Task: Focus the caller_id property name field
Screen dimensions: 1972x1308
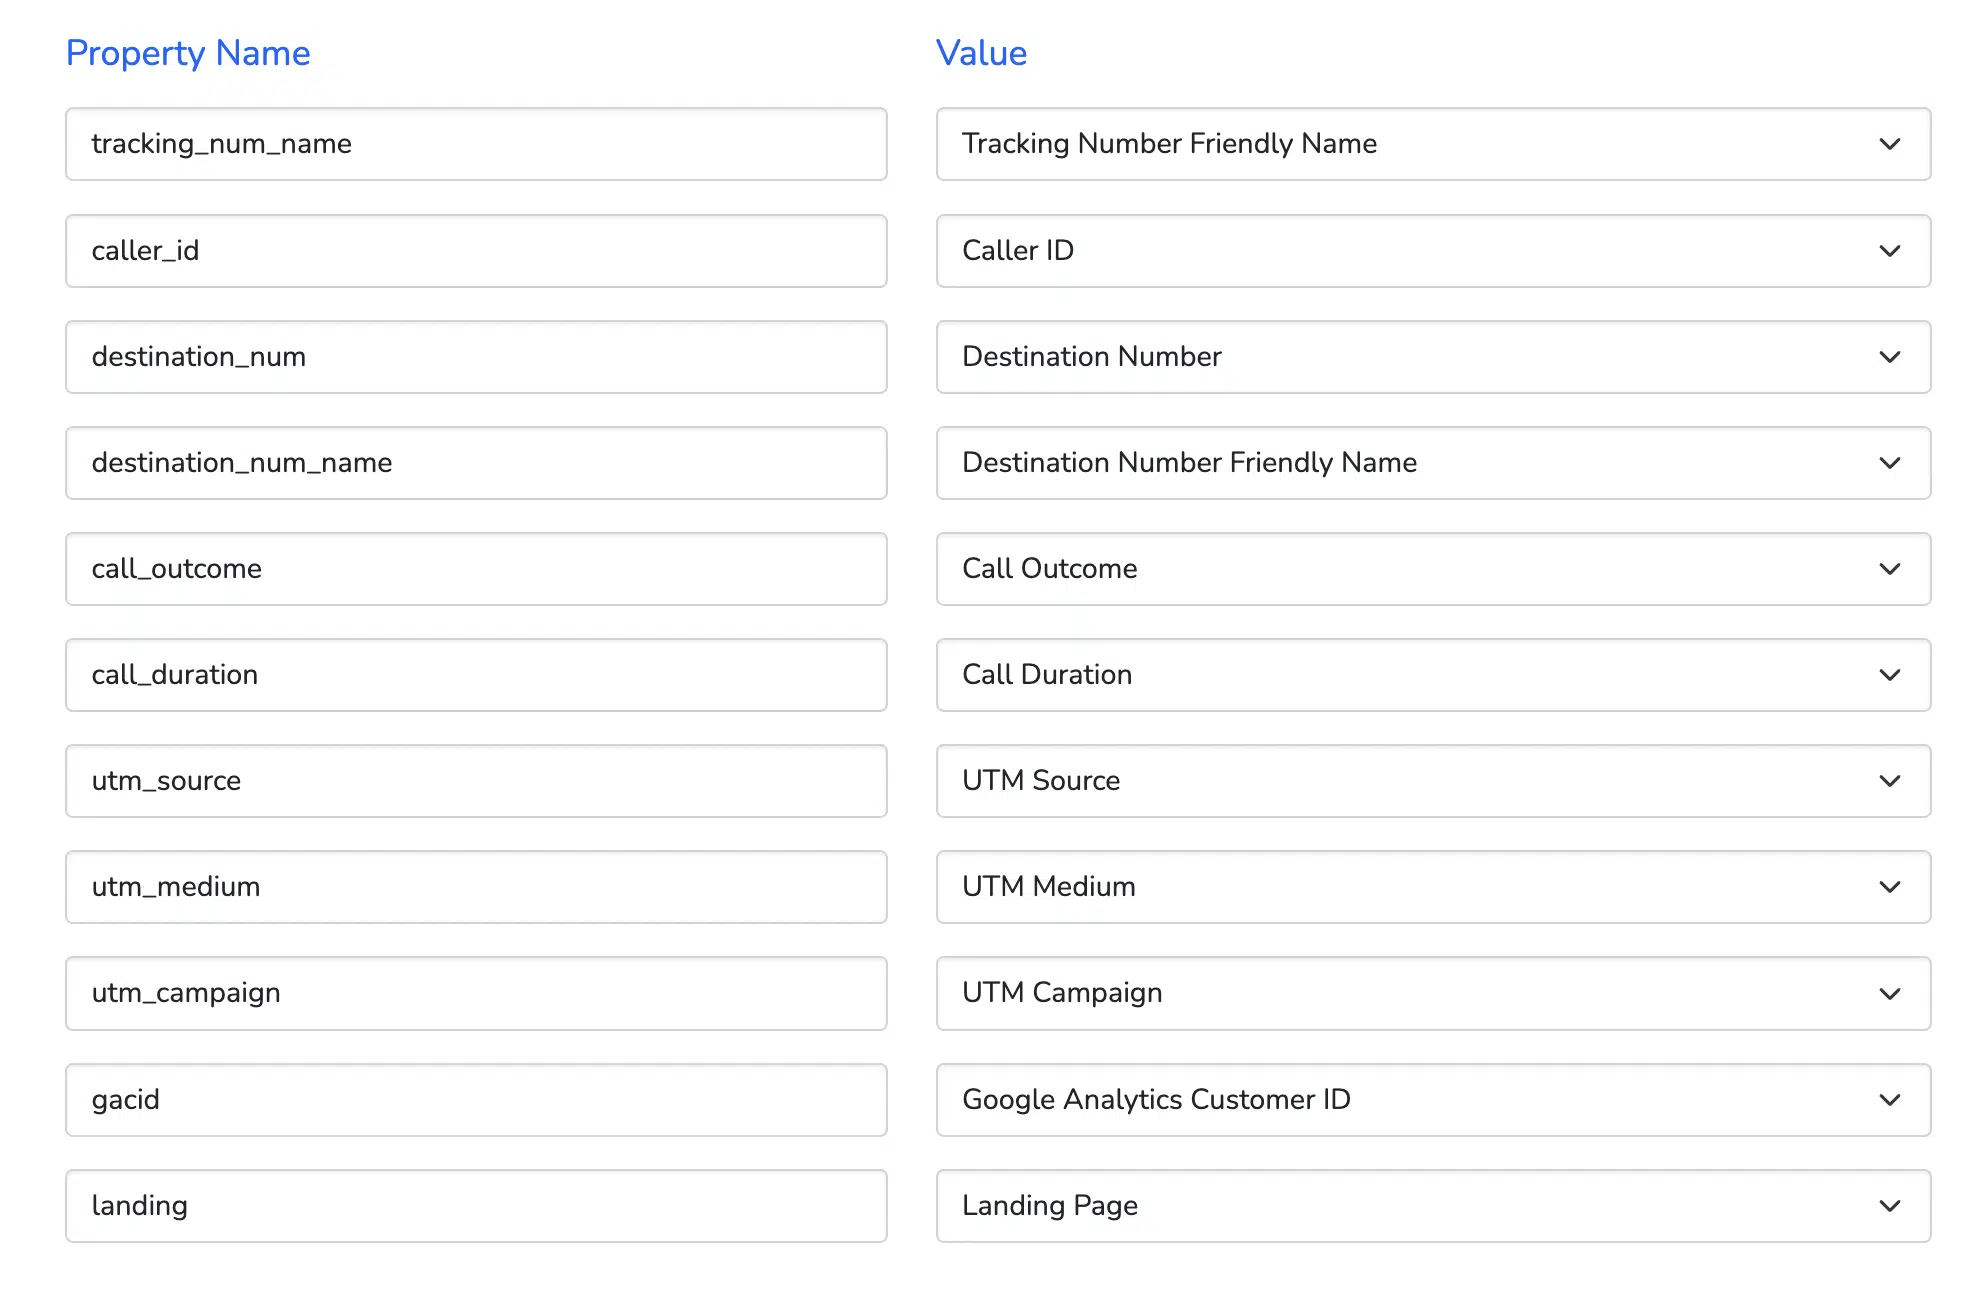Action: click(x=476, y=251)
